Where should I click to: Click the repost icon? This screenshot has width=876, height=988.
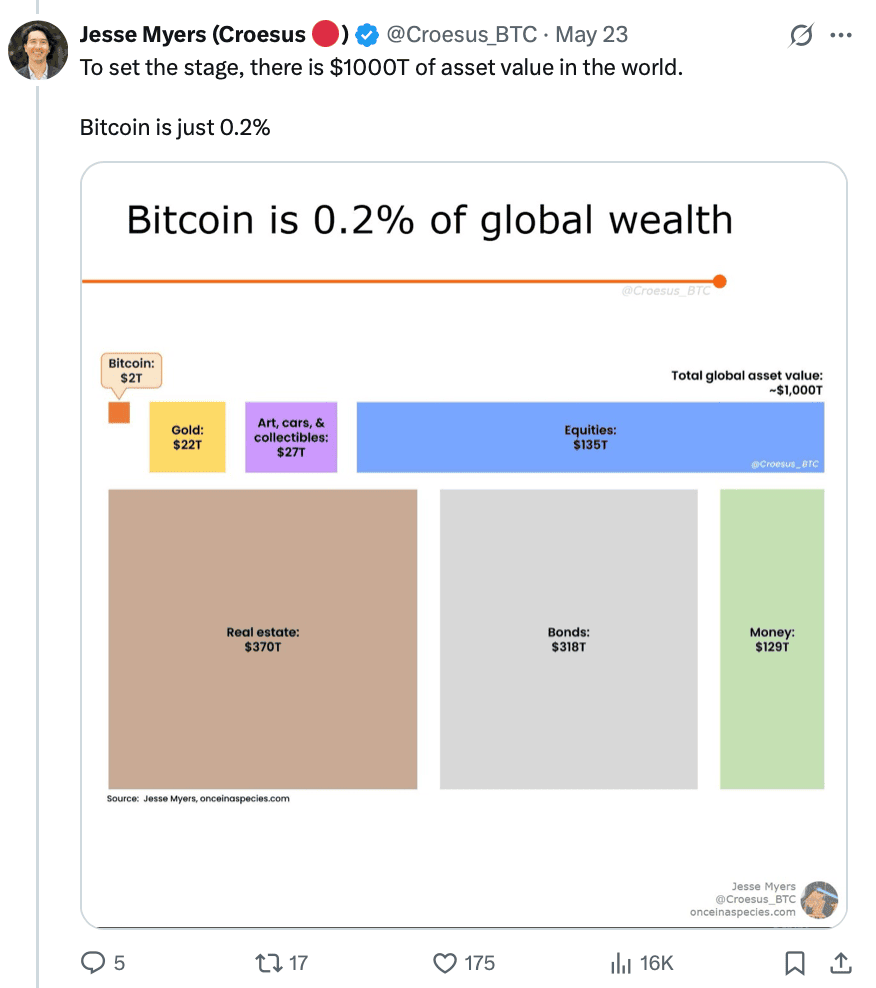point(270,963)
